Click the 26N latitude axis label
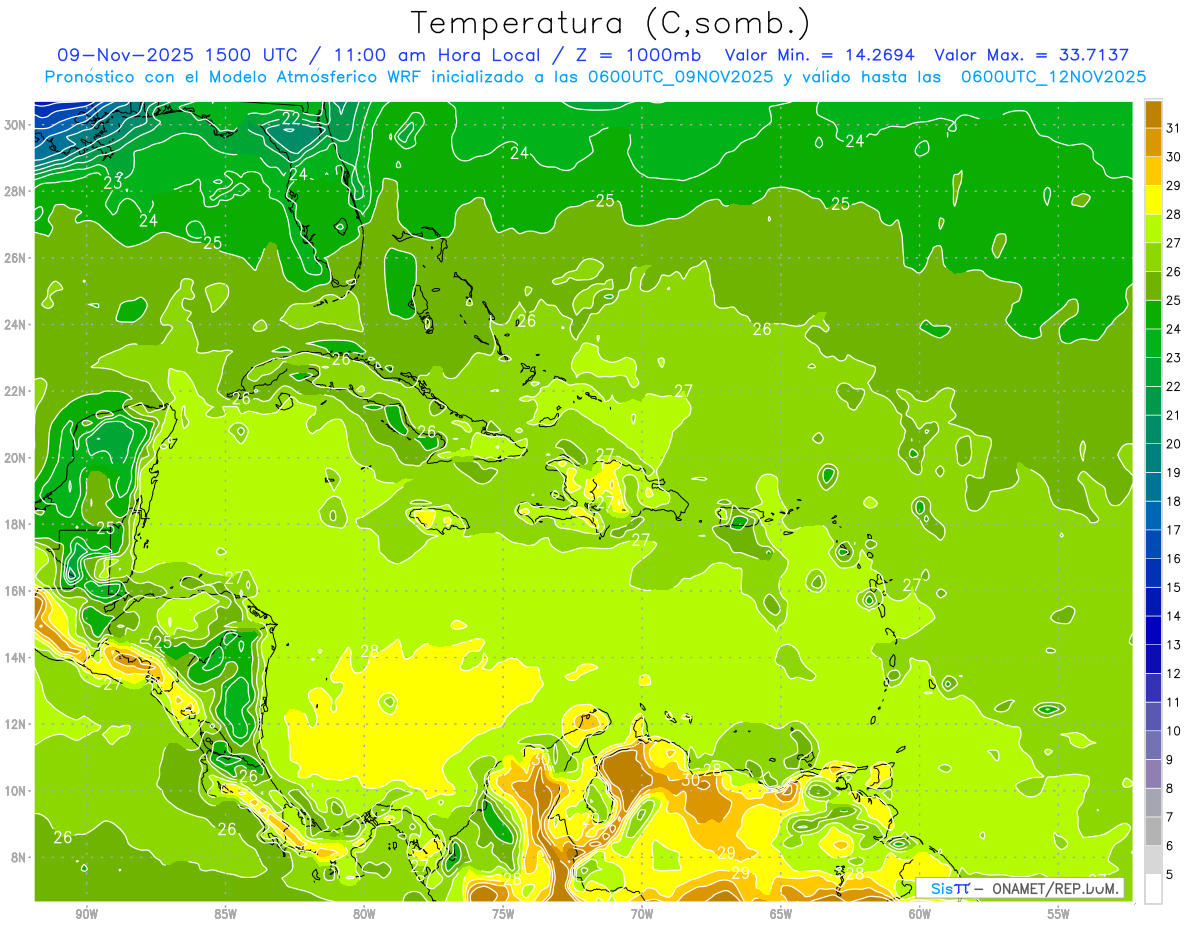The width and height of the screenshot is (1200, 927). pos(16,258)
